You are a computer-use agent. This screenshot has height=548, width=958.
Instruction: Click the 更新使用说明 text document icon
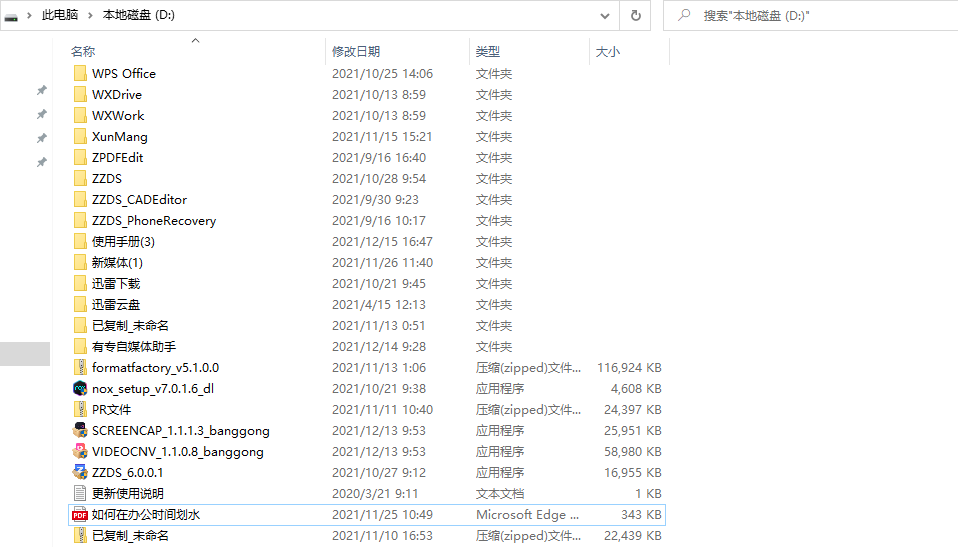point(80,493)
